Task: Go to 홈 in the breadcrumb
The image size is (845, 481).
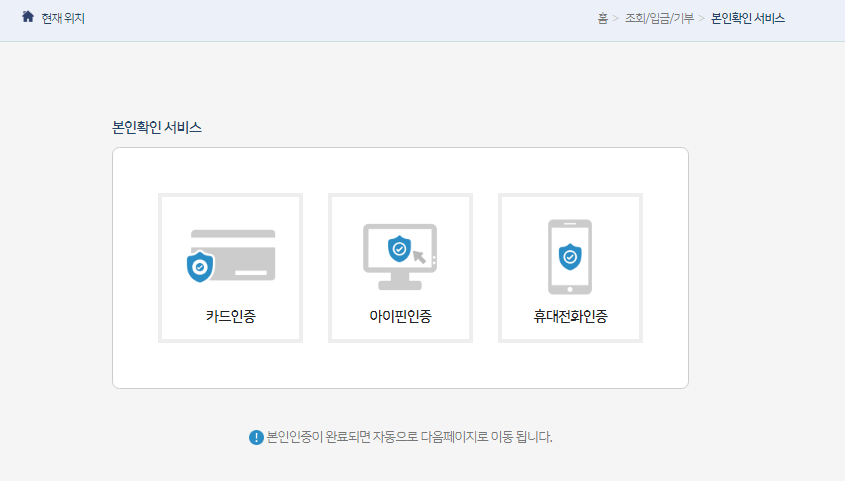Action: tap(602, 18)
